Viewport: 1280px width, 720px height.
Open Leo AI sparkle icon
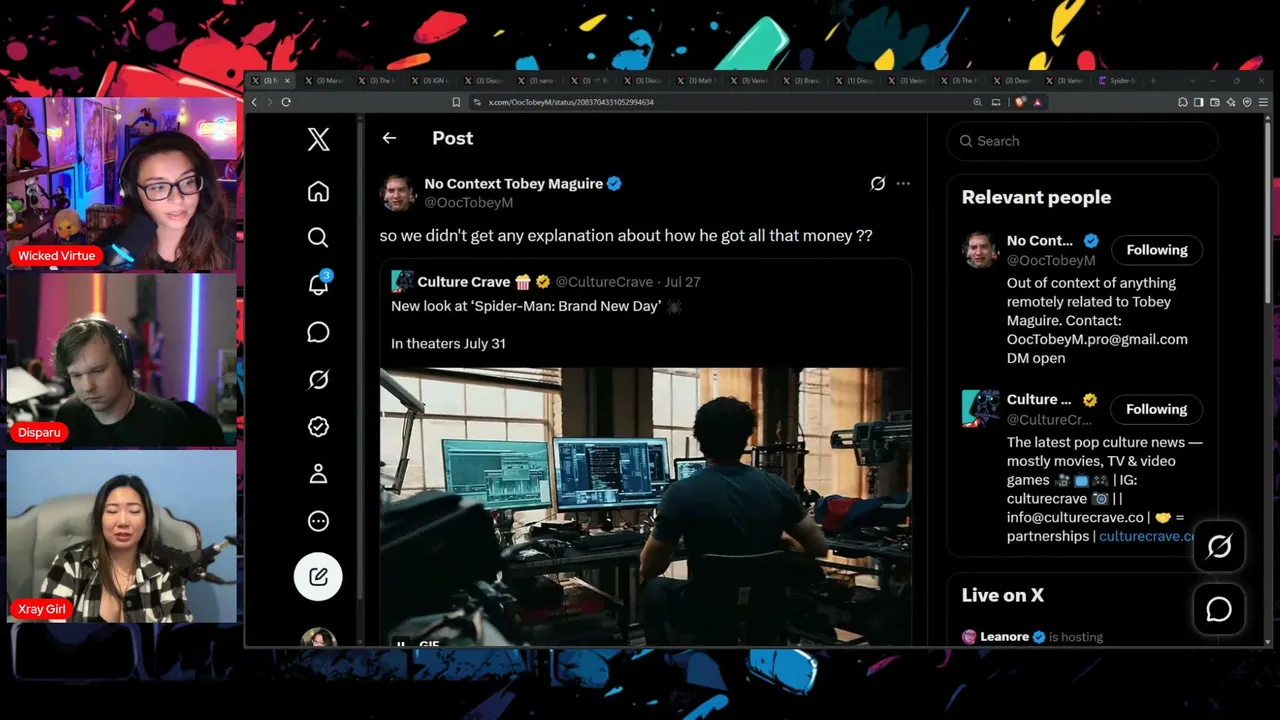[1231, 102]
